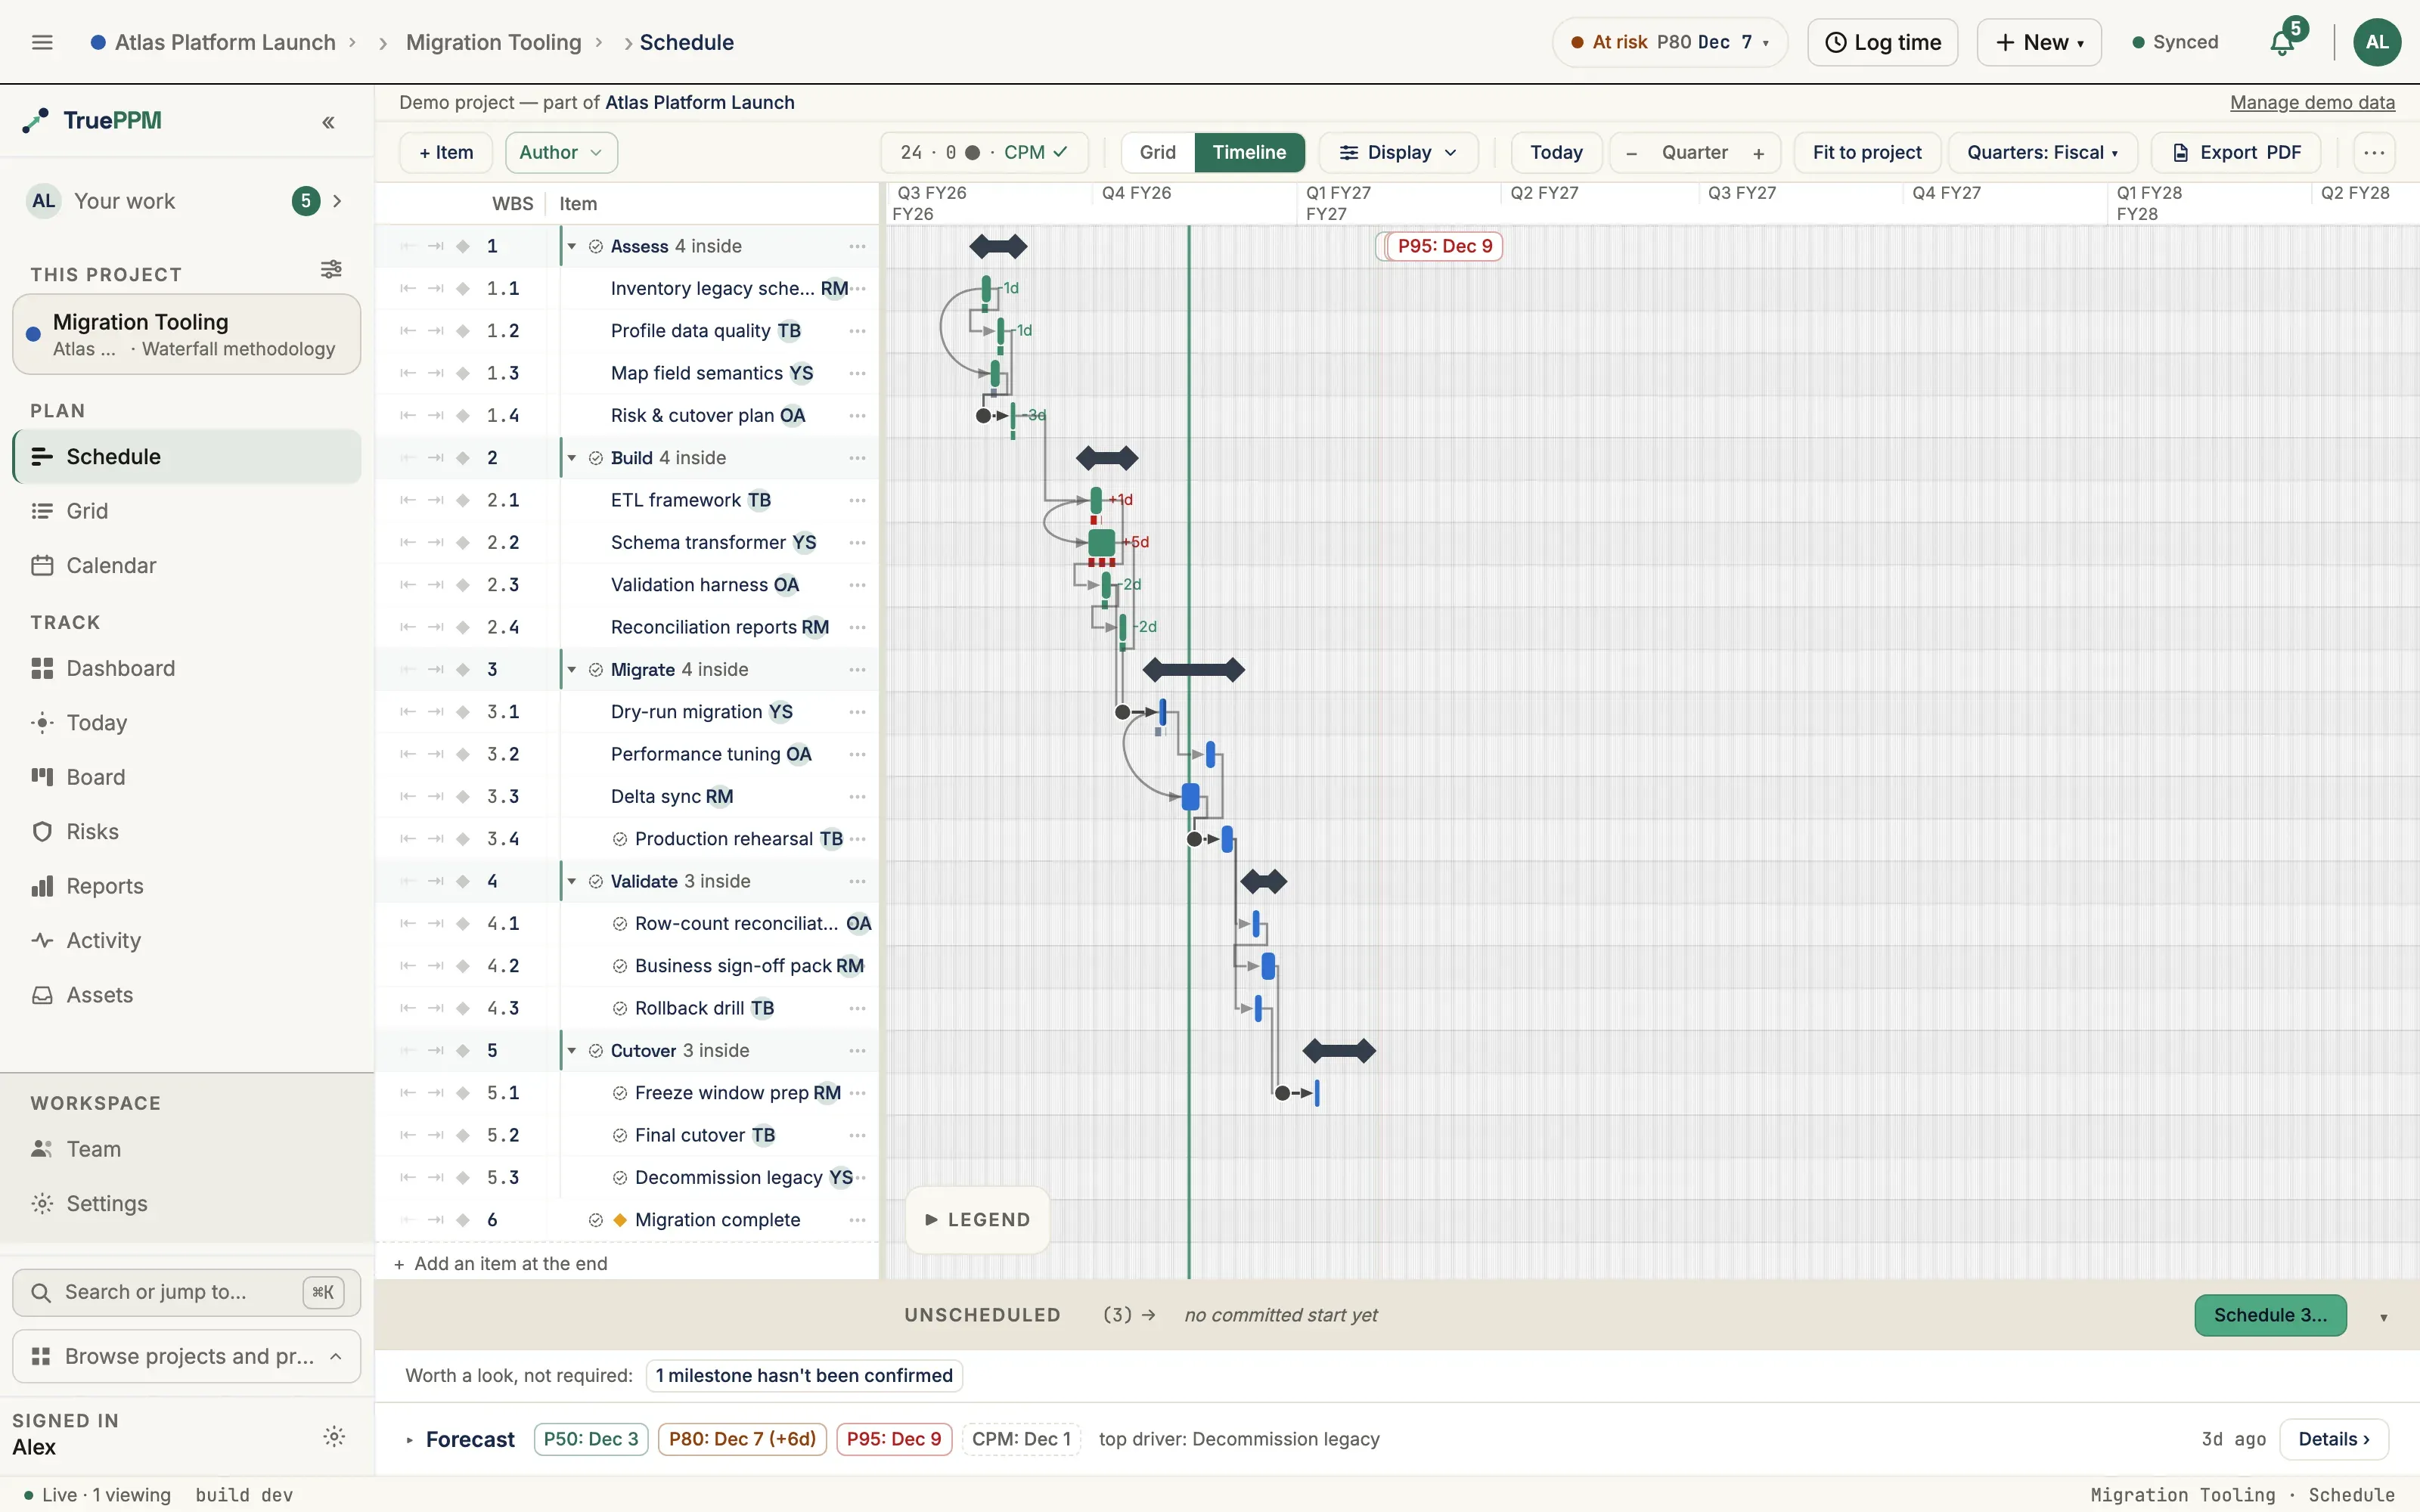Viewport: 2420px width, 1512px height.
Task: Click the Fit to project button
Action: click(x=1867, y=152)
